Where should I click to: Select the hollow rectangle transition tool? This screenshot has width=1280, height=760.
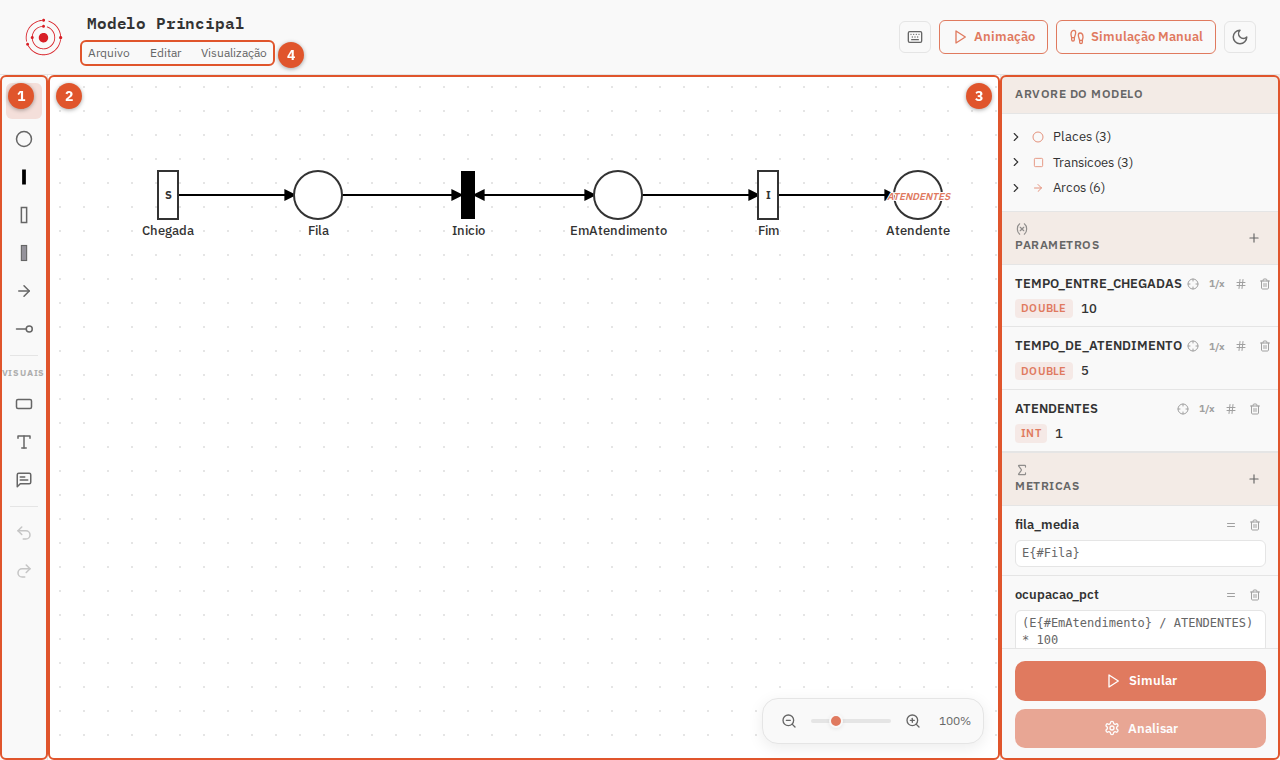click(x=24, y=215)
